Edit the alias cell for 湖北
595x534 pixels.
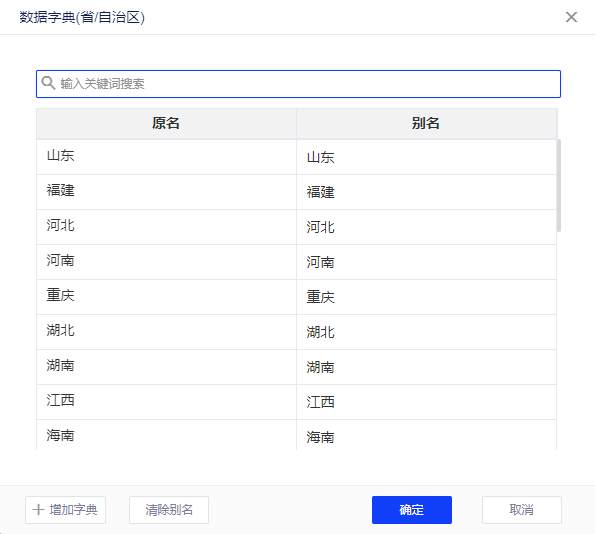pyautogui.click(x=427, y=332)
